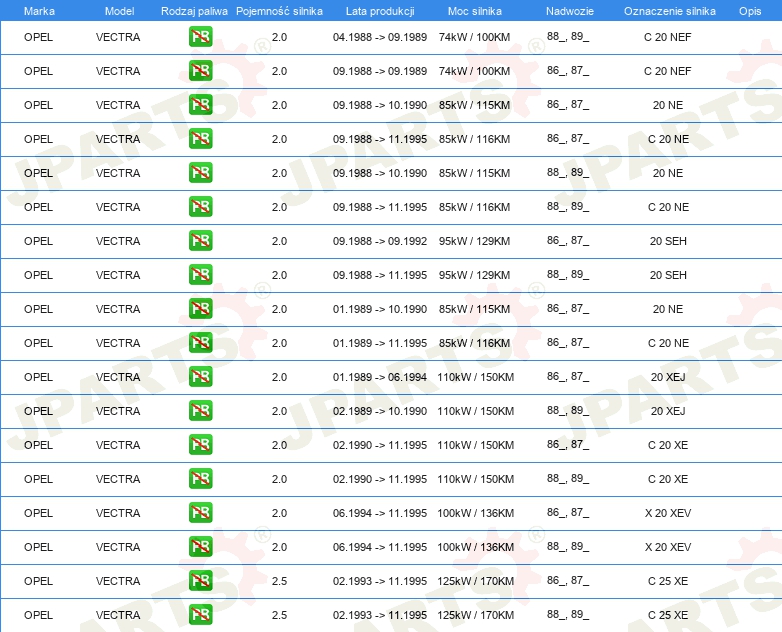Select the date cell 09.1988 -> 09.1989

click(380, 71)
